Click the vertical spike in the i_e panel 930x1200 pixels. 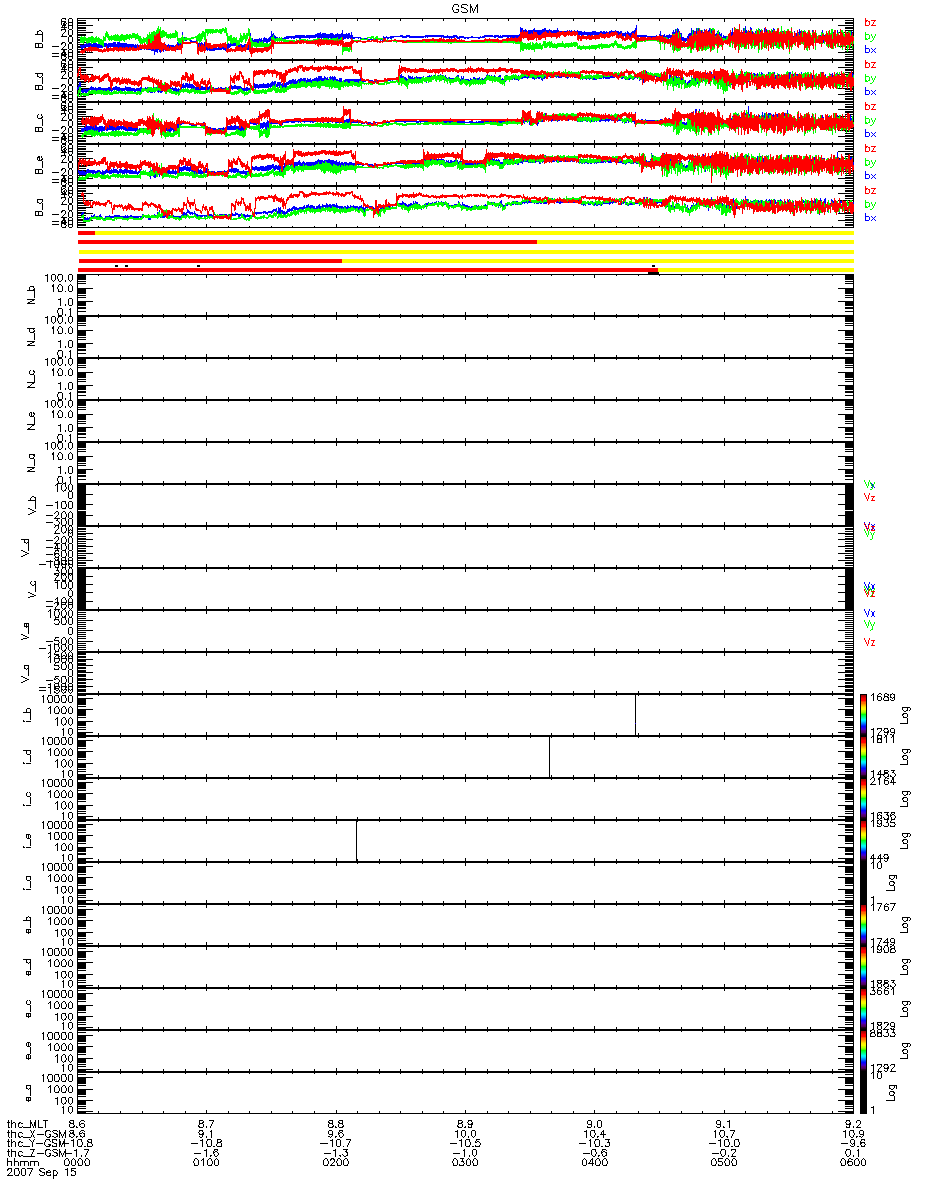[356, 839]
